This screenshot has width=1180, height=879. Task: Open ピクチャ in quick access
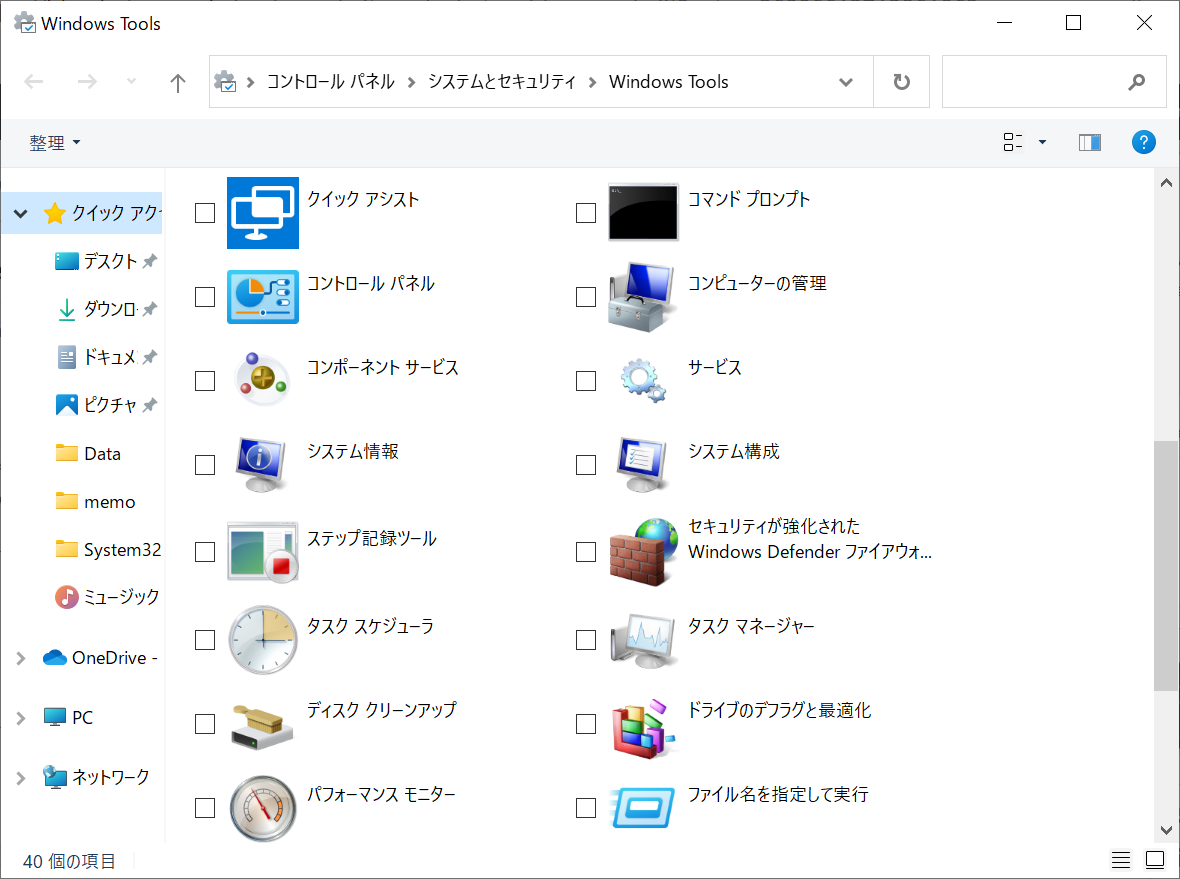pos(105,405)
